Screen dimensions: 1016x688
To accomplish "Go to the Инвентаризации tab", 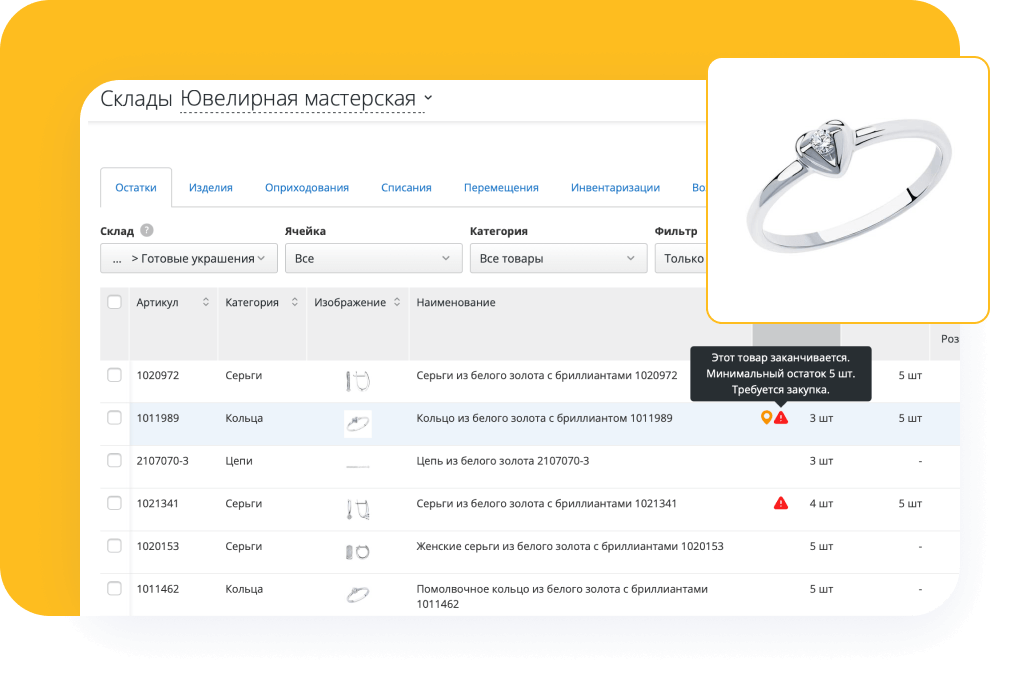I will tap(615, 187).
